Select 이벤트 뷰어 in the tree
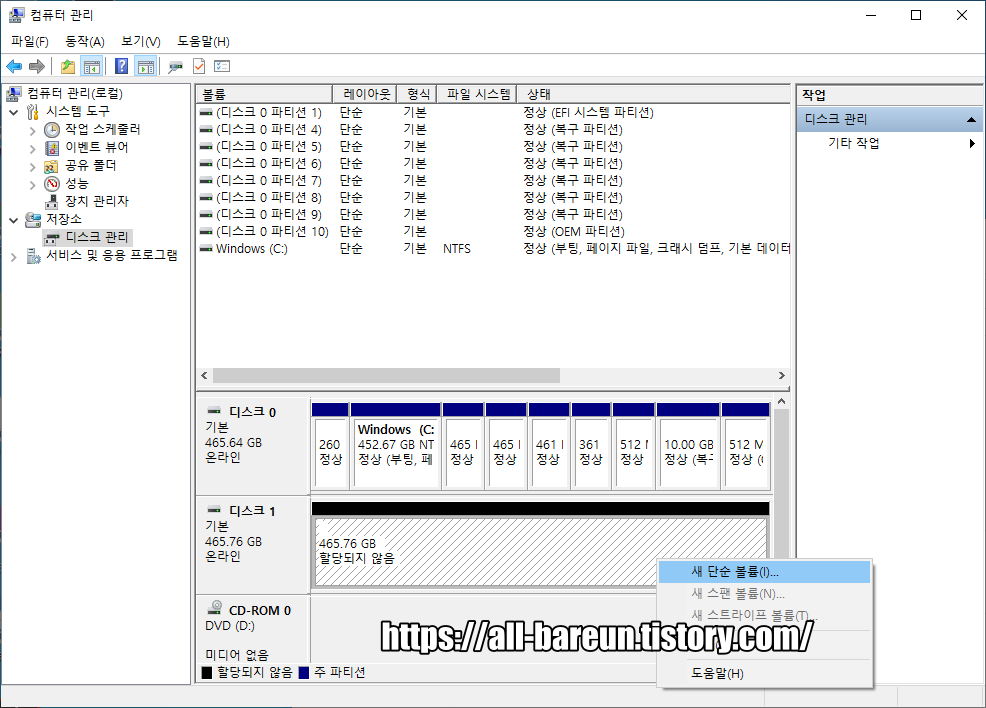986x708 pixels. [96, 147]
